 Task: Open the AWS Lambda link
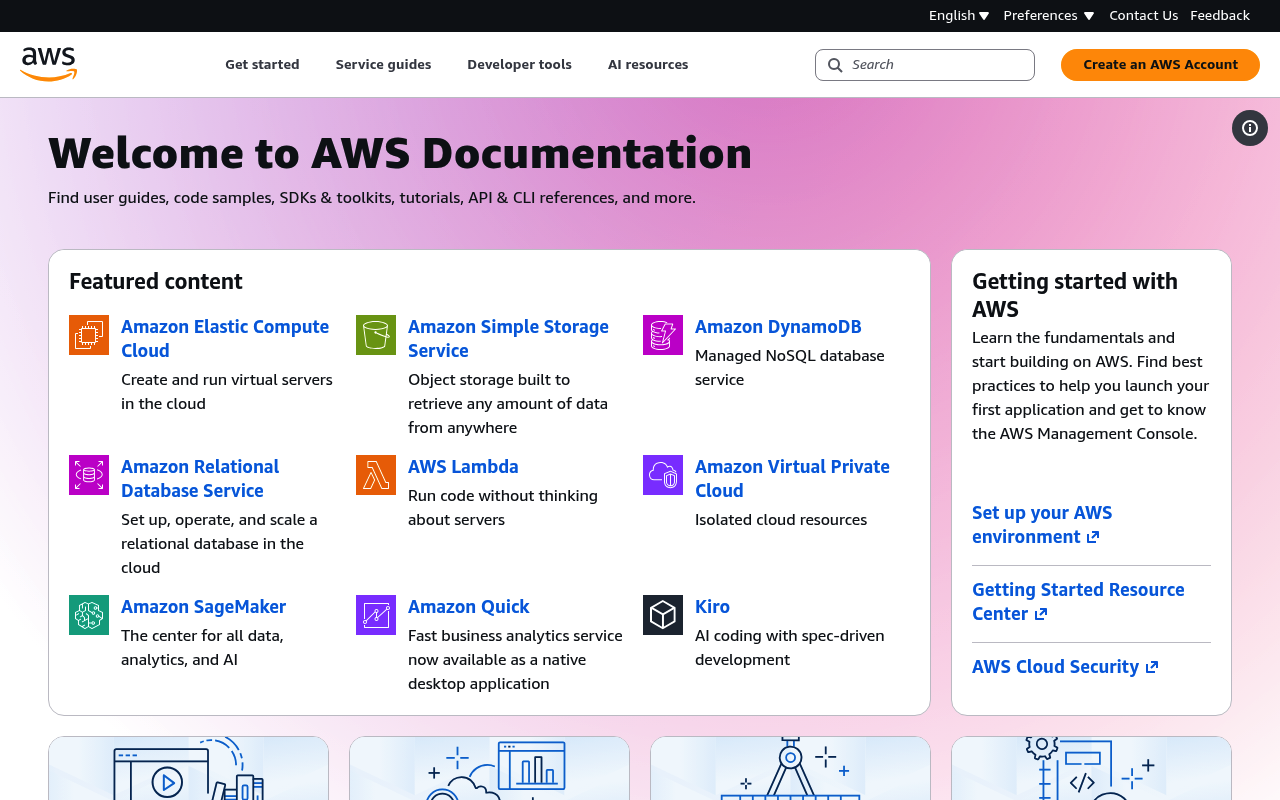(463, 467)
